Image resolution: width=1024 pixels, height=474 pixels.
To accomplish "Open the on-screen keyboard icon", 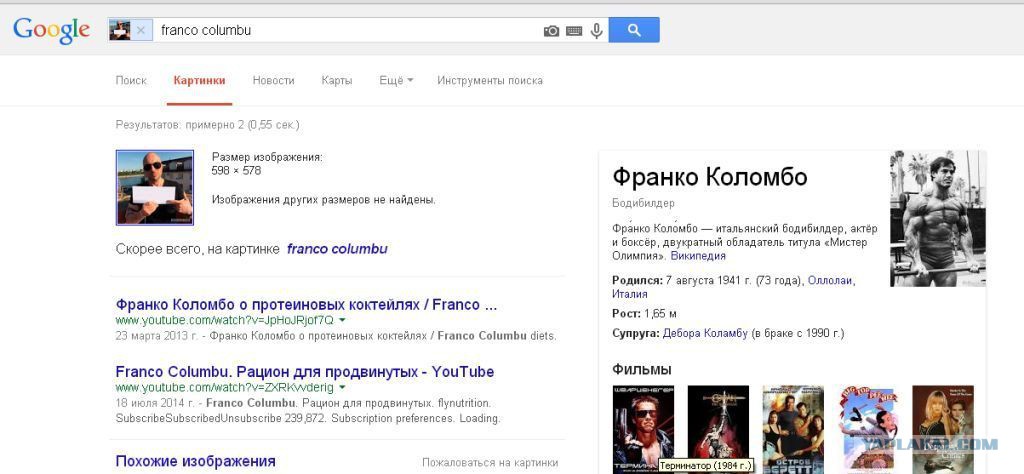I will coord(574,31).
